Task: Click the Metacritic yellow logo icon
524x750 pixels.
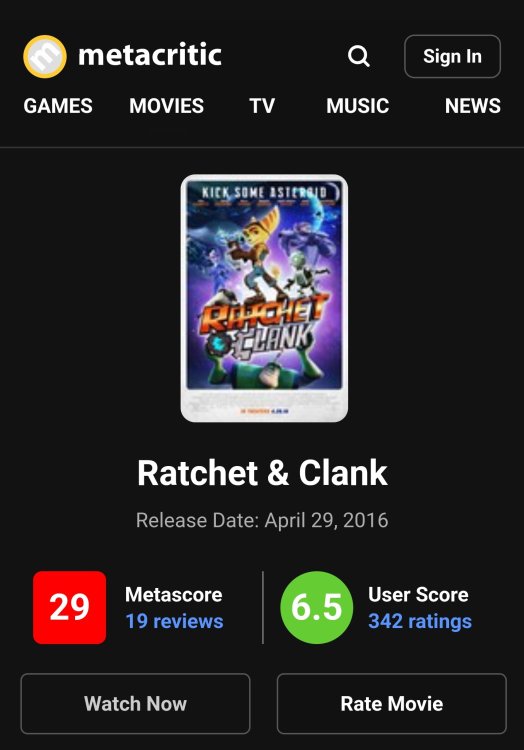Action: tap(45, 56)
